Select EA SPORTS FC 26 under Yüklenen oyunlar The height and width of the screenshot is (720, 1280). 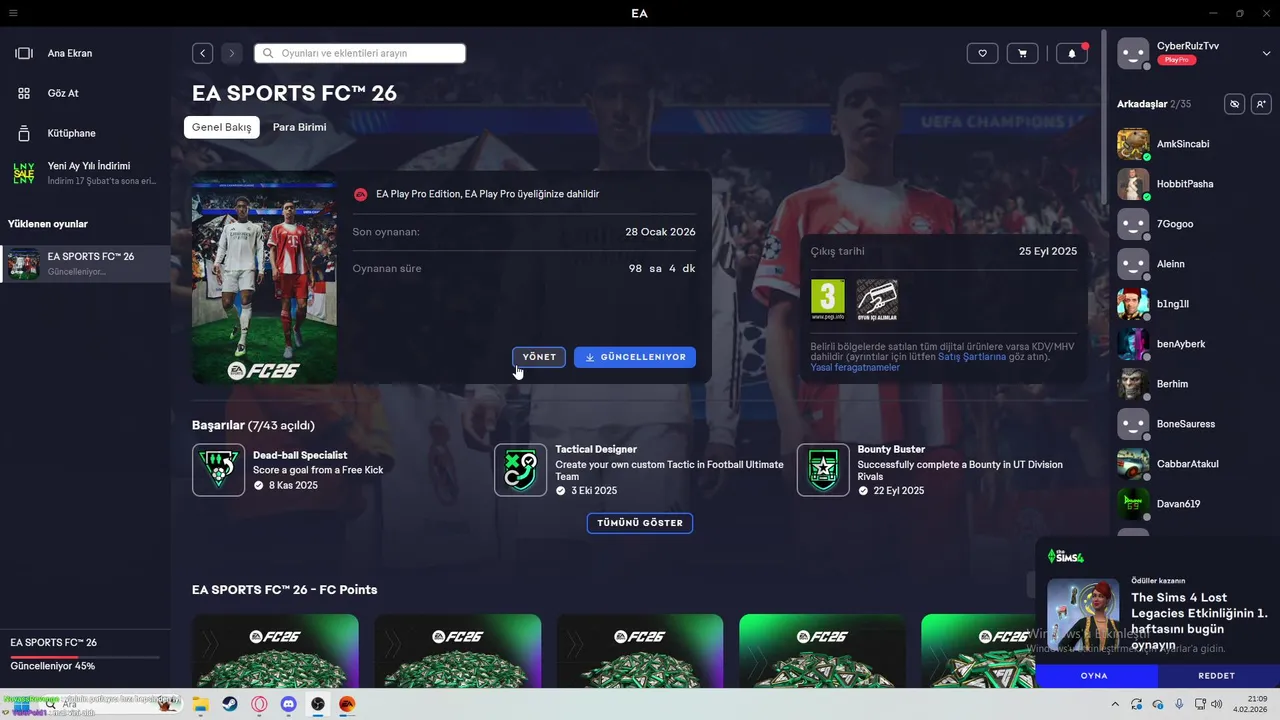pyautogui.click(x=85, y=264)
